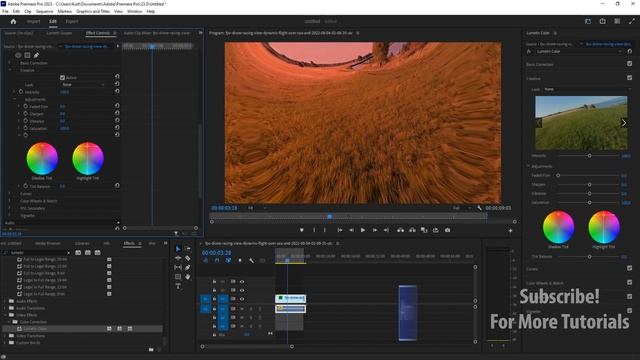Viewport: 640px width, 360px height.
Task: Toggle Linked Selection in the timeline
Action: click(x=228, y=260)
